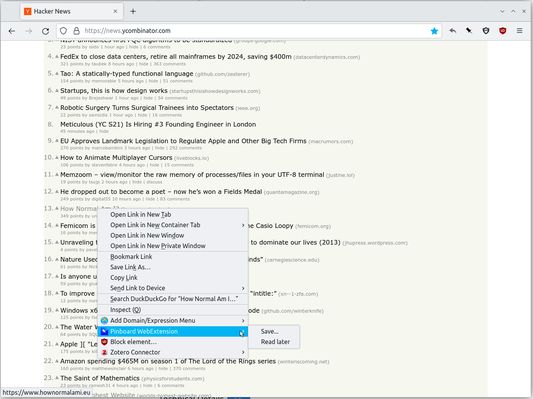Open Amazon spending $465M article

[x=168, y=361]
